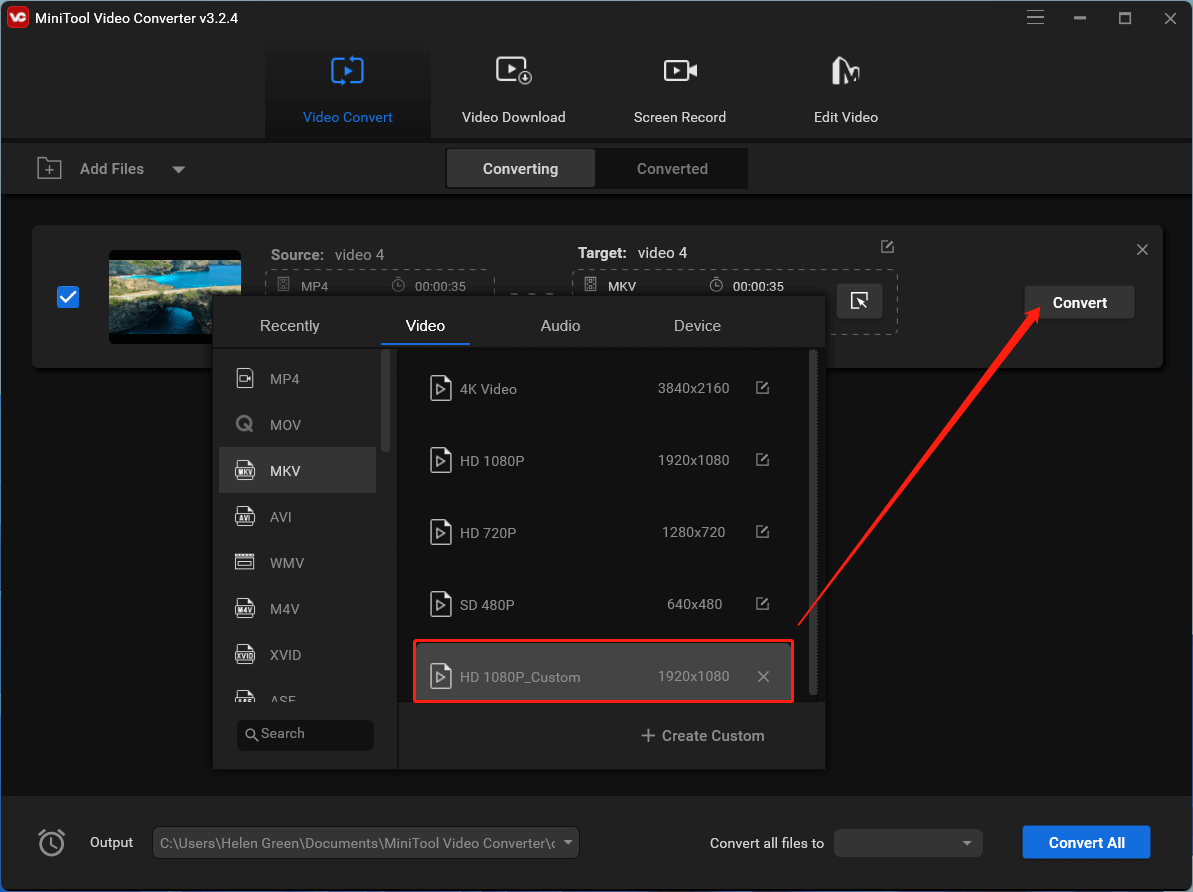Viewport: 1193px width, 892px height.
Task: Click the video 4 thumbnail
Action: (174, 296)
